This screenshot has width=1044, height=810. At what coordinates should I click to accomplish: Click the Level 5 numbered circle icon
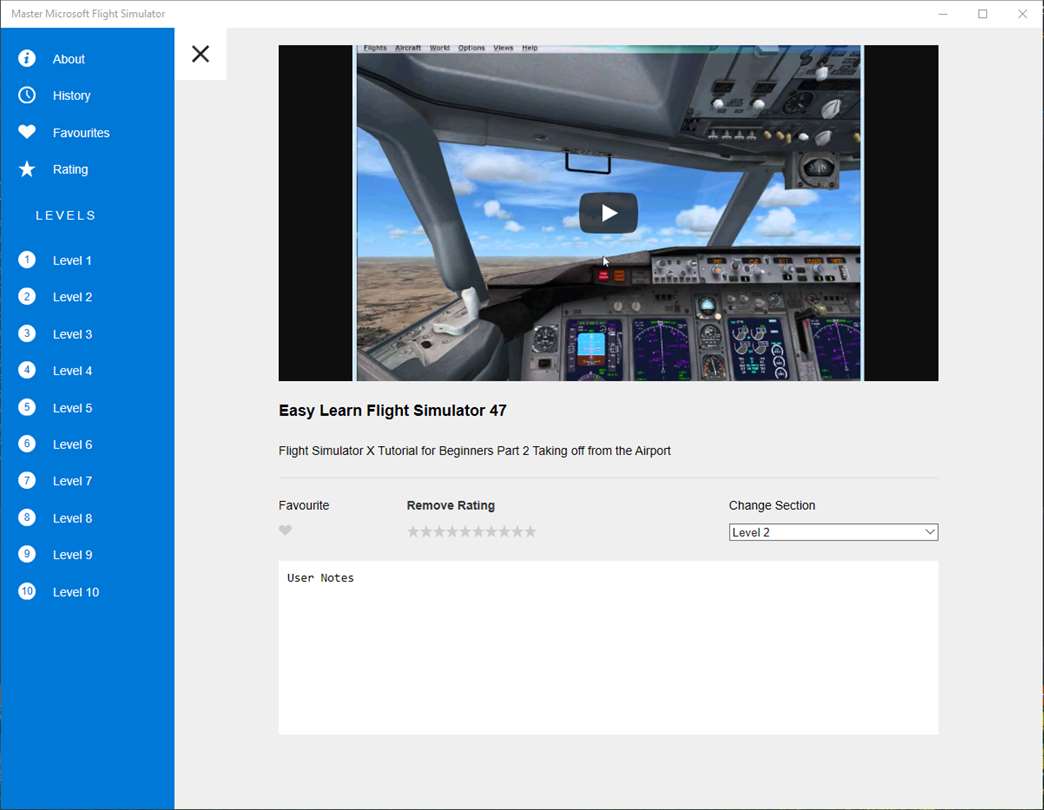pyautogui.click(x=27, y=407)
